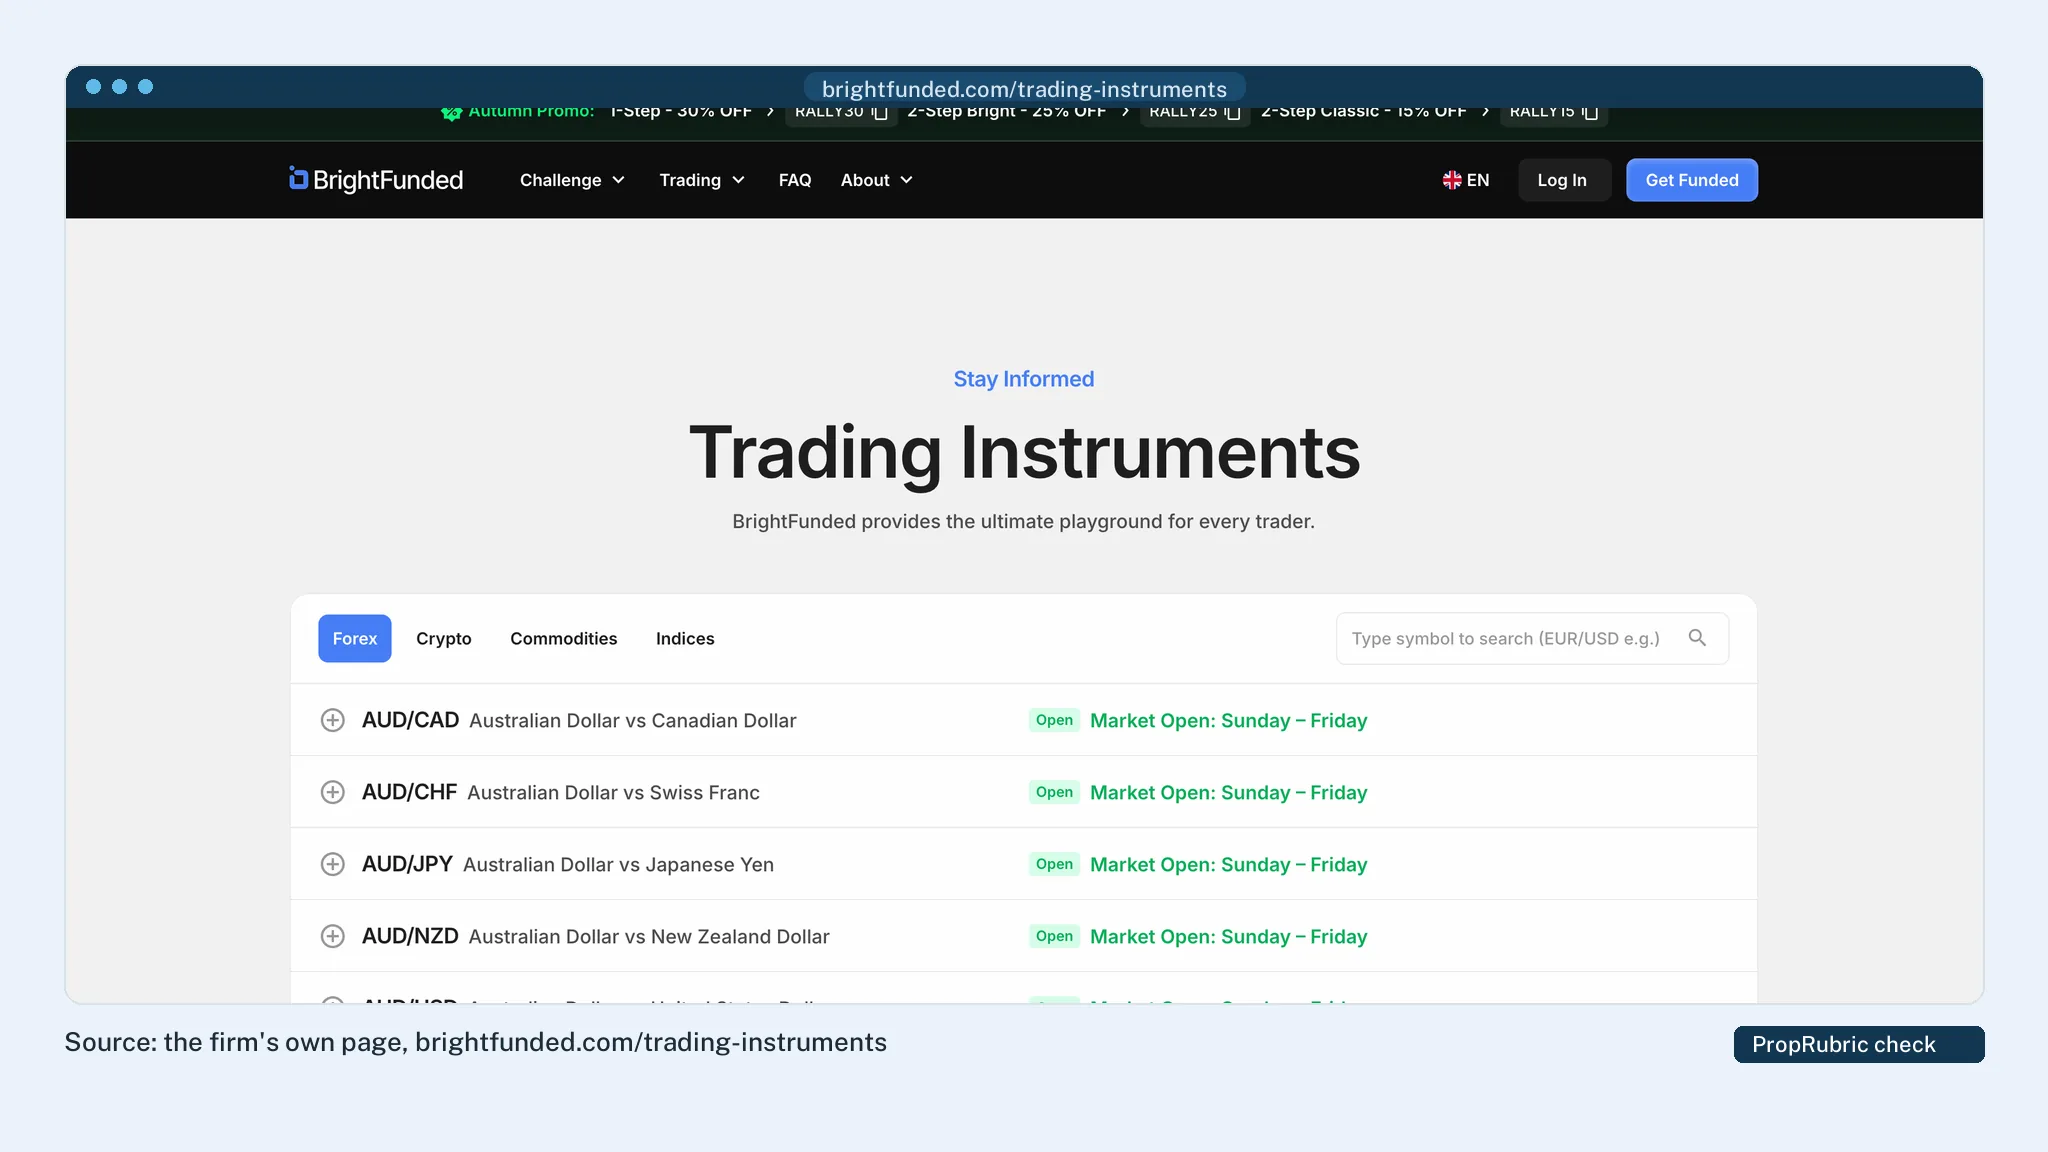
Task: Click the Open badge in AUD/JPY row
Action: [x=1054, y=864]
